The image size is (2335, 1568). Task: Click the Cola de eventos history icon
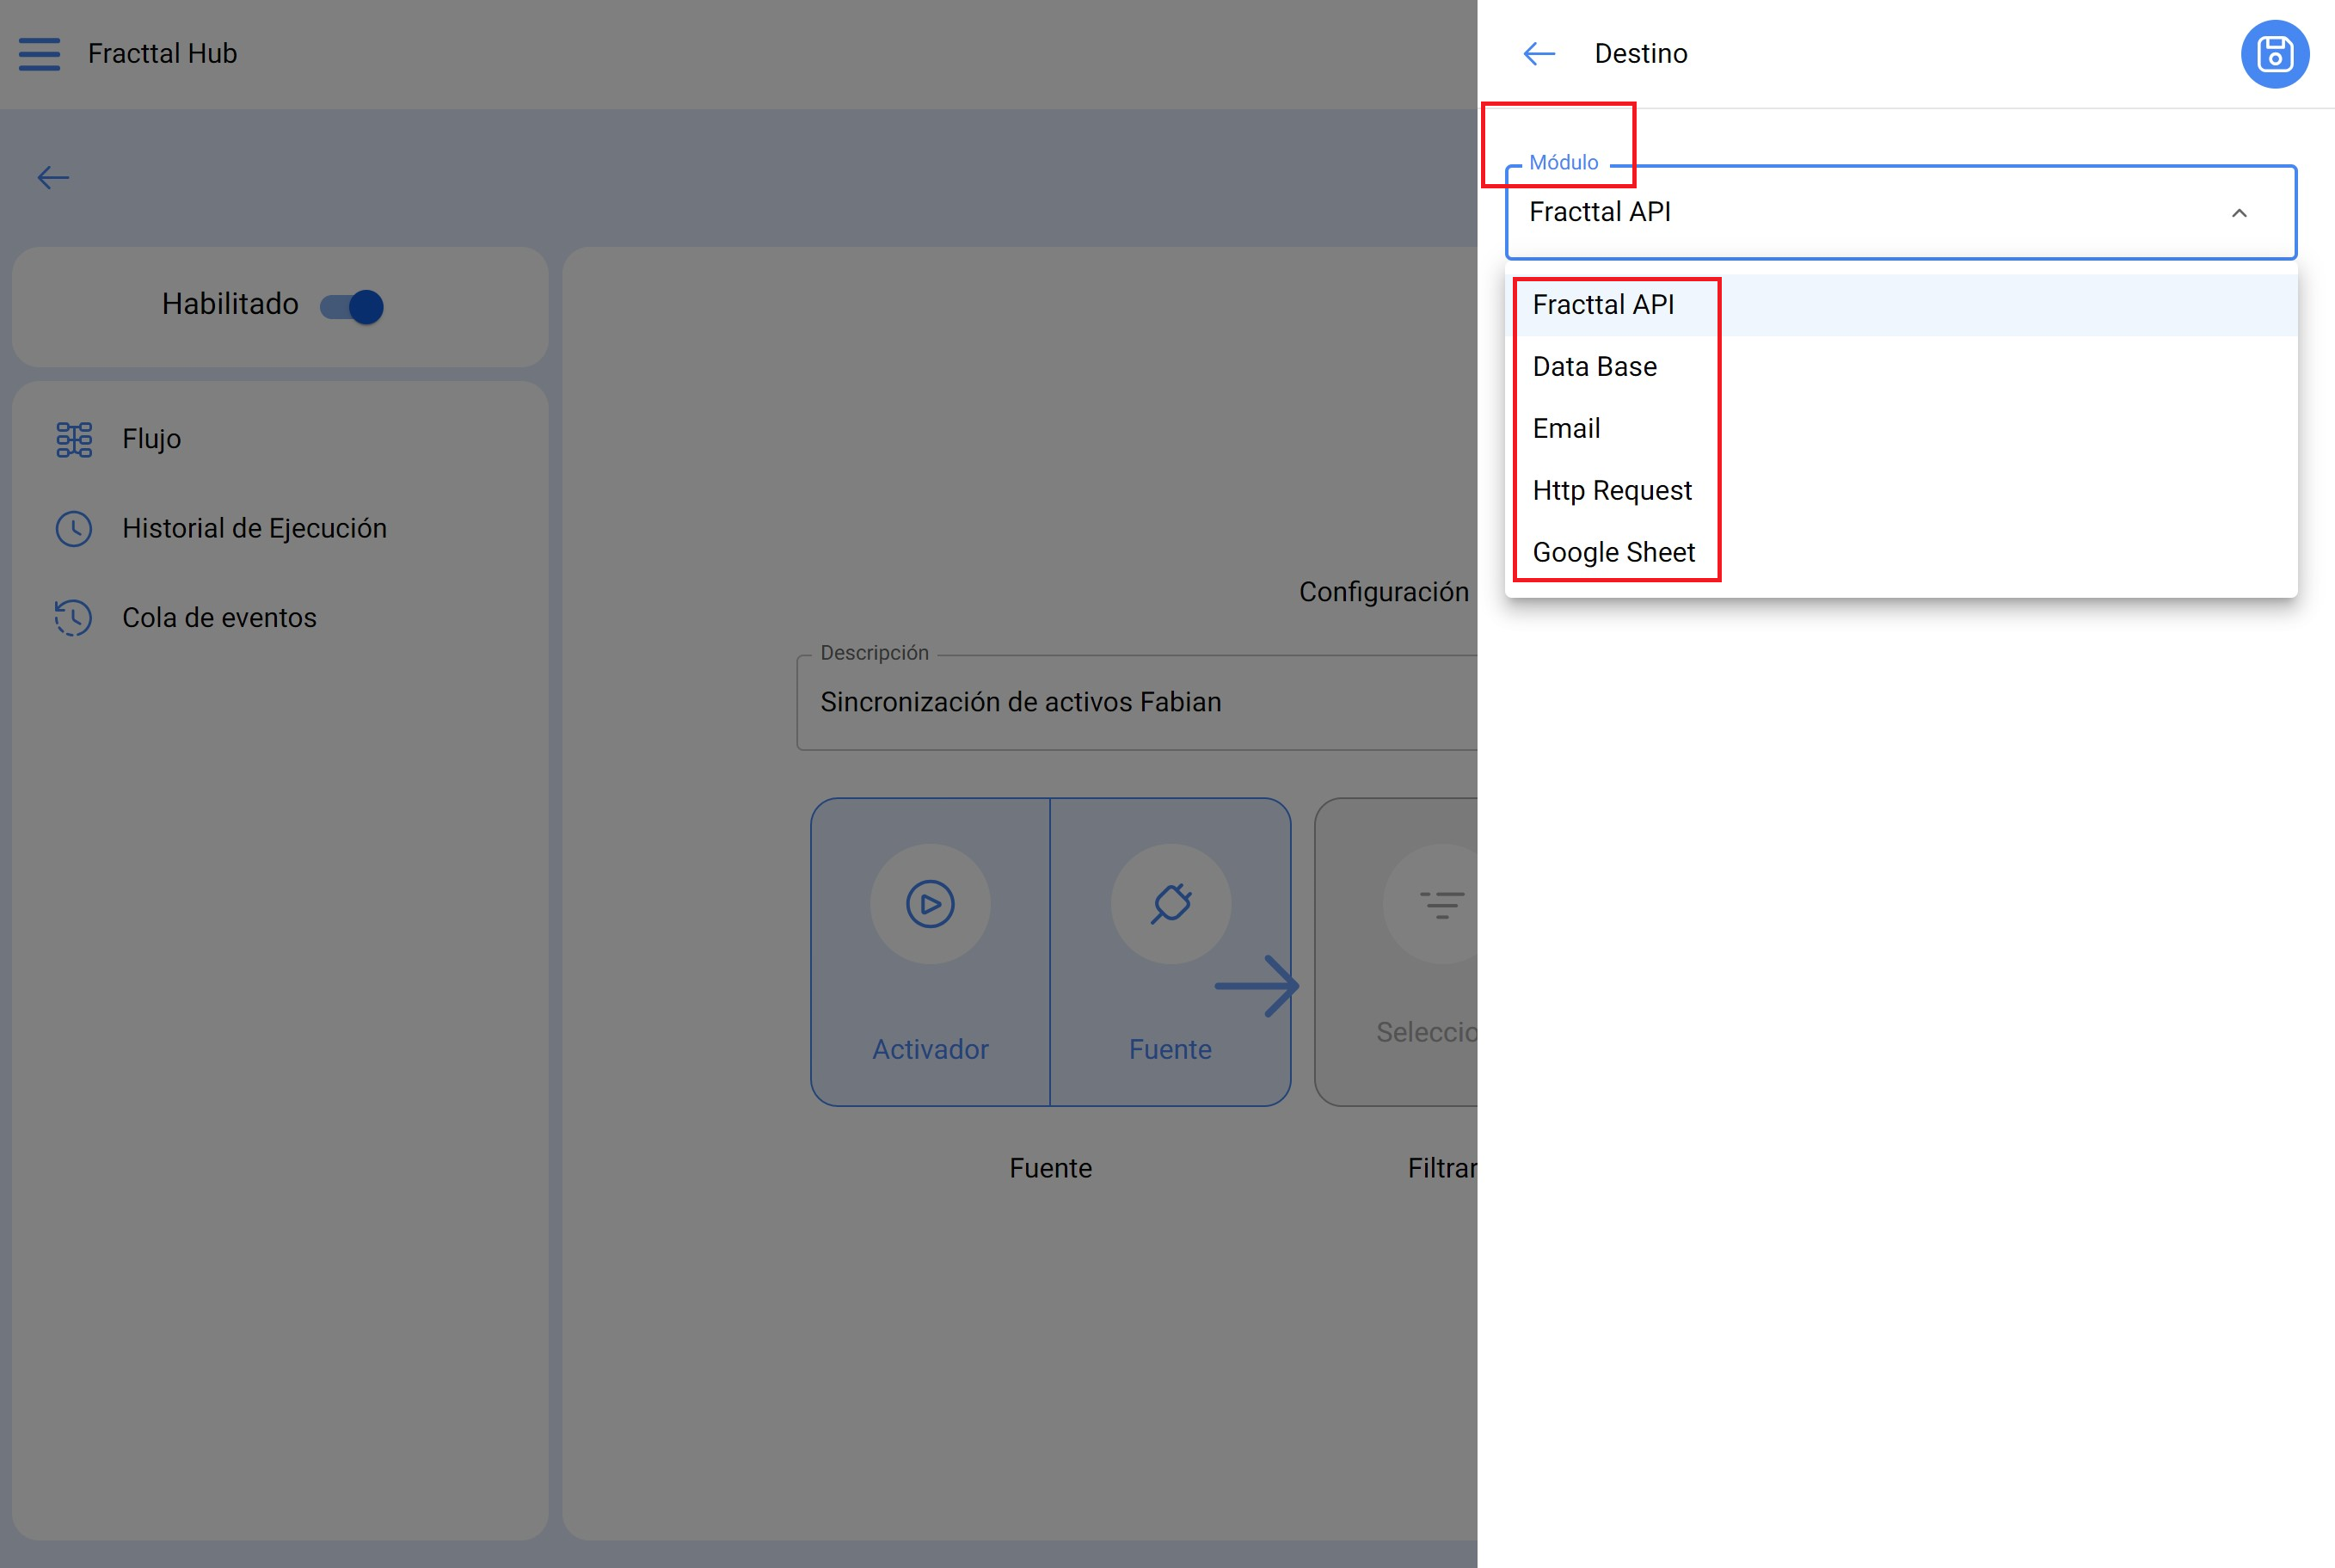(74, 618)
